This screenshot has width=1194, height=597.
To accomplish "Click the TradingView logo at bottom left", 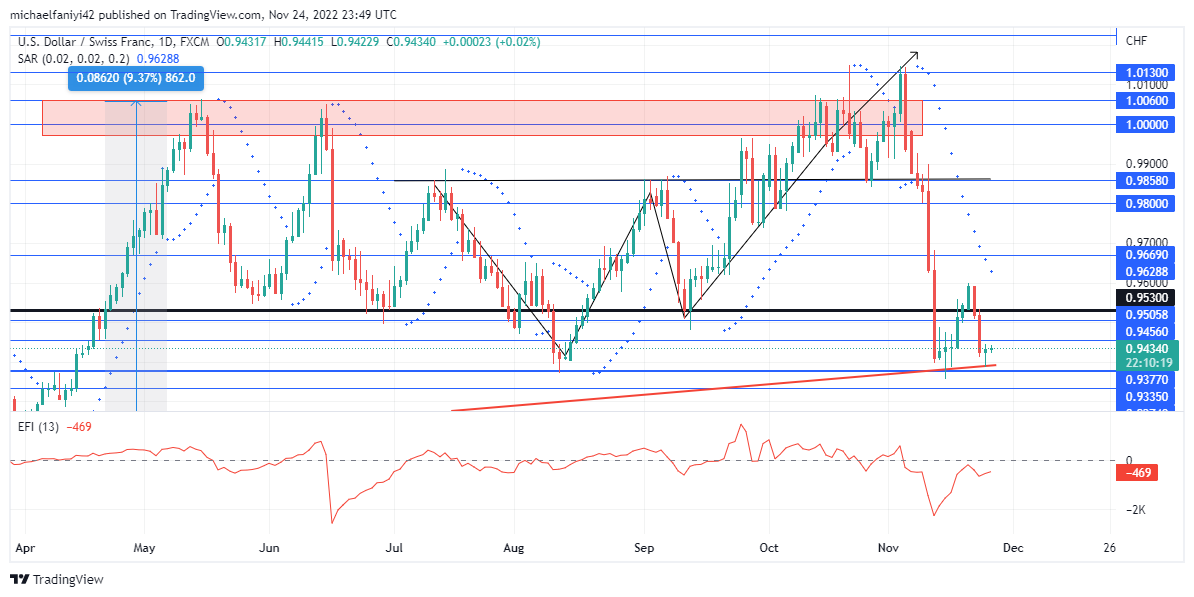I will tap(56, 579).
